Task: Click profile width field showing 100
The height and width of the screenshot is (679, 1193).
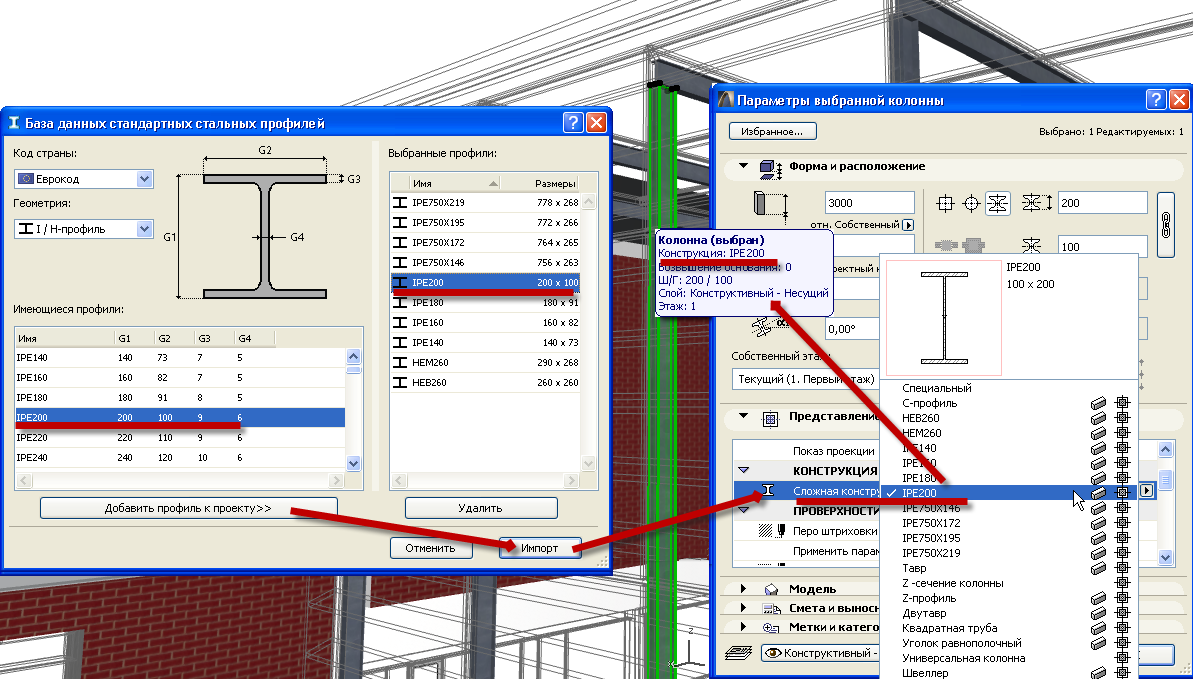Action: click(x=1102, y=247)
